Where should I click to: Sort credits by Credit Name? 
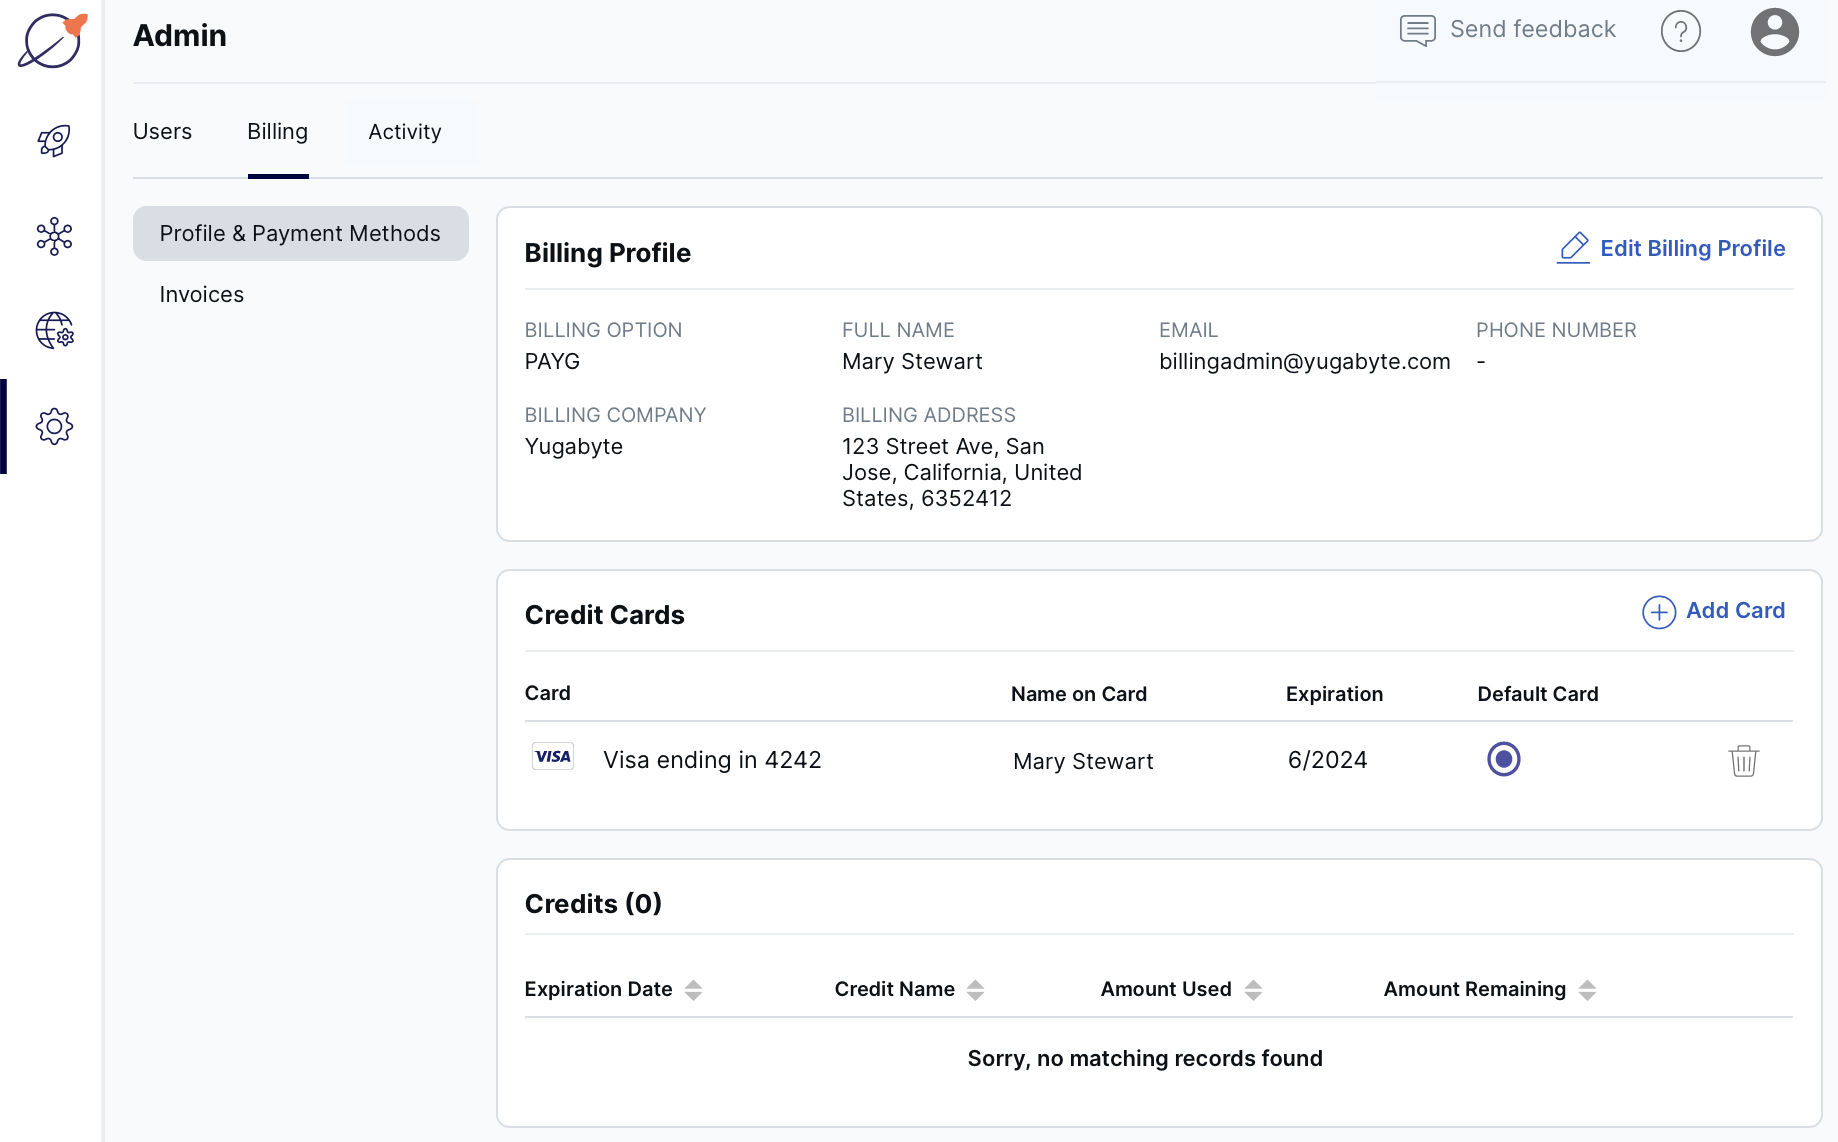click(x=977, y=990)
